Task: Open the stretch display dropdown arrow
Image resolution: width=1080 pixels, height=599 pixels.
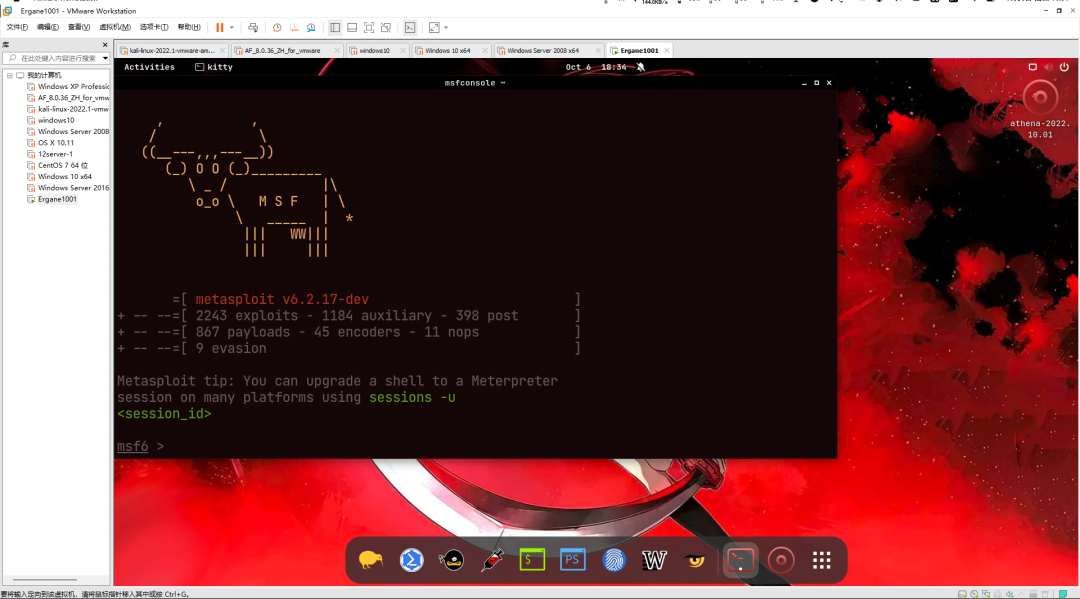Action: (446, 28)
